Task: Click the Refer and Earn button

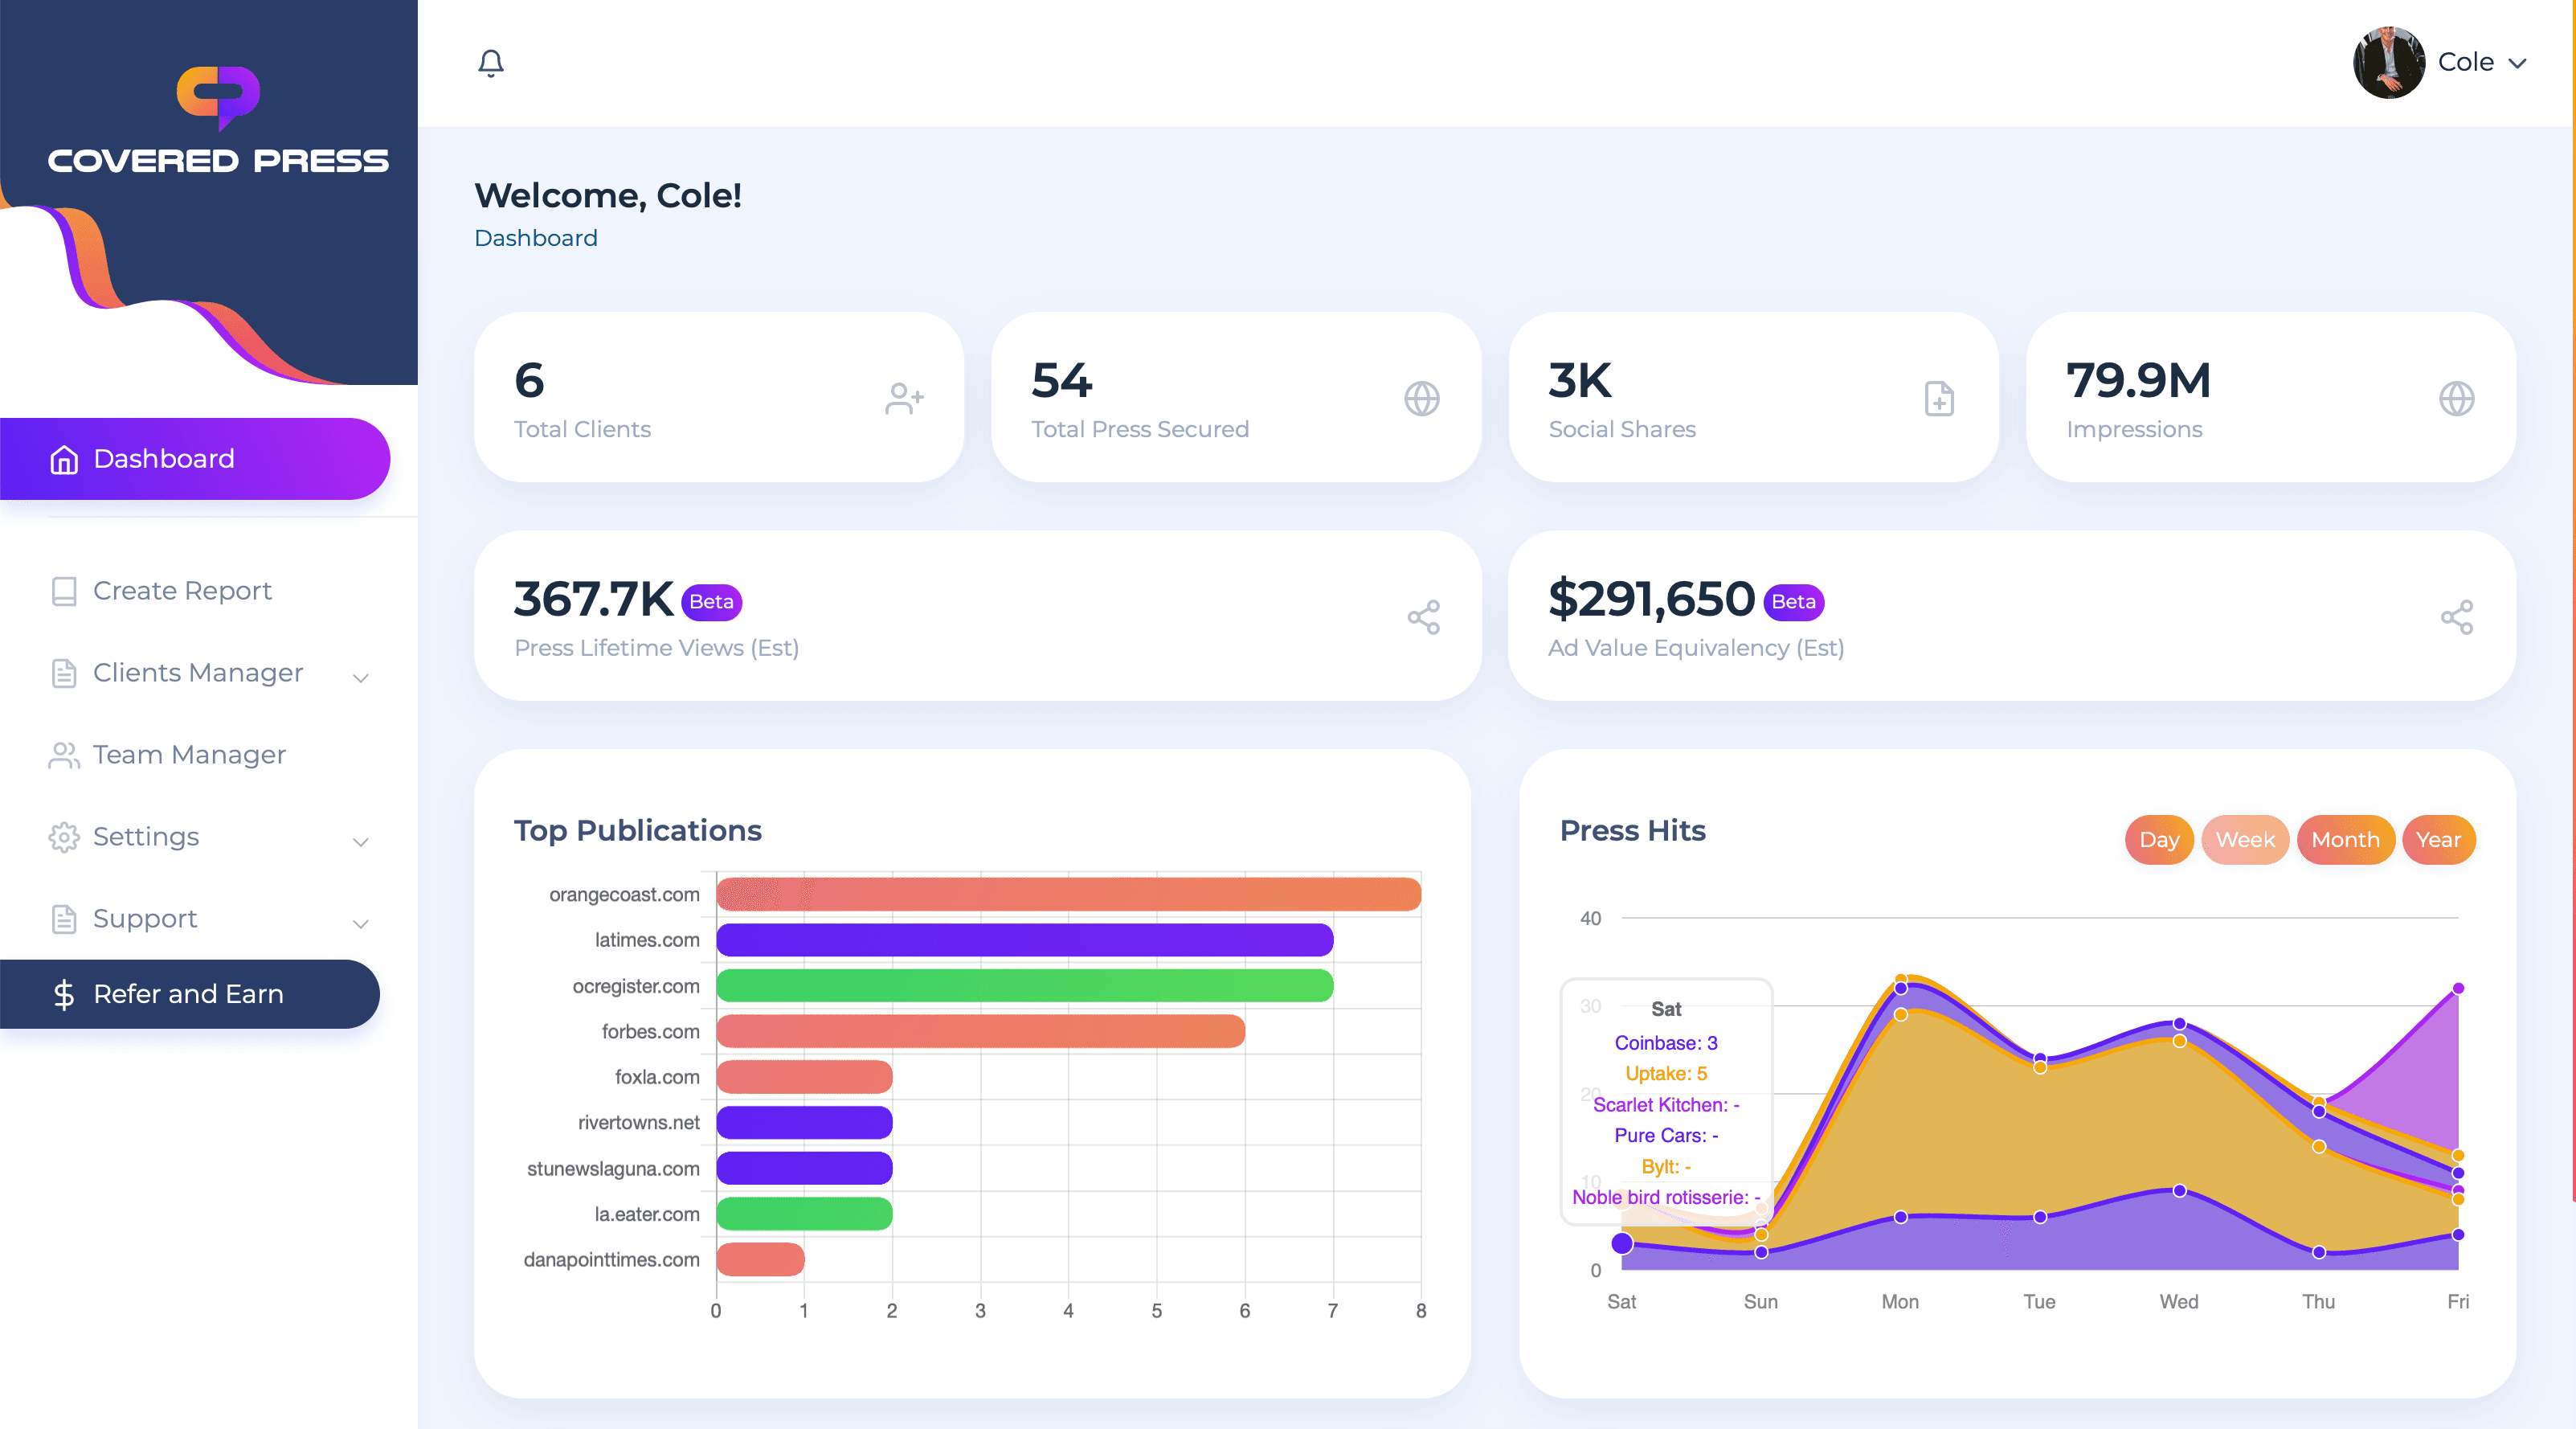Action: coord(188,994)
